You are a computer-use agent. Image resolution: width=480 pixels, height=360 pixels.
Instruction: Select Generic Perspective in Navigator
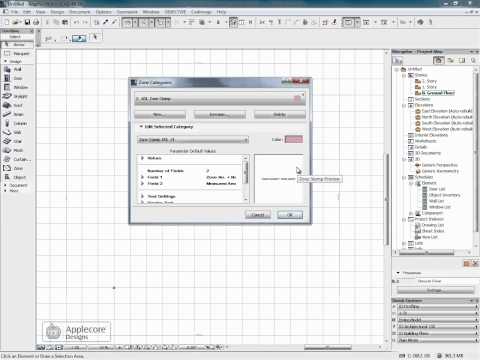[x=439, y=165]
